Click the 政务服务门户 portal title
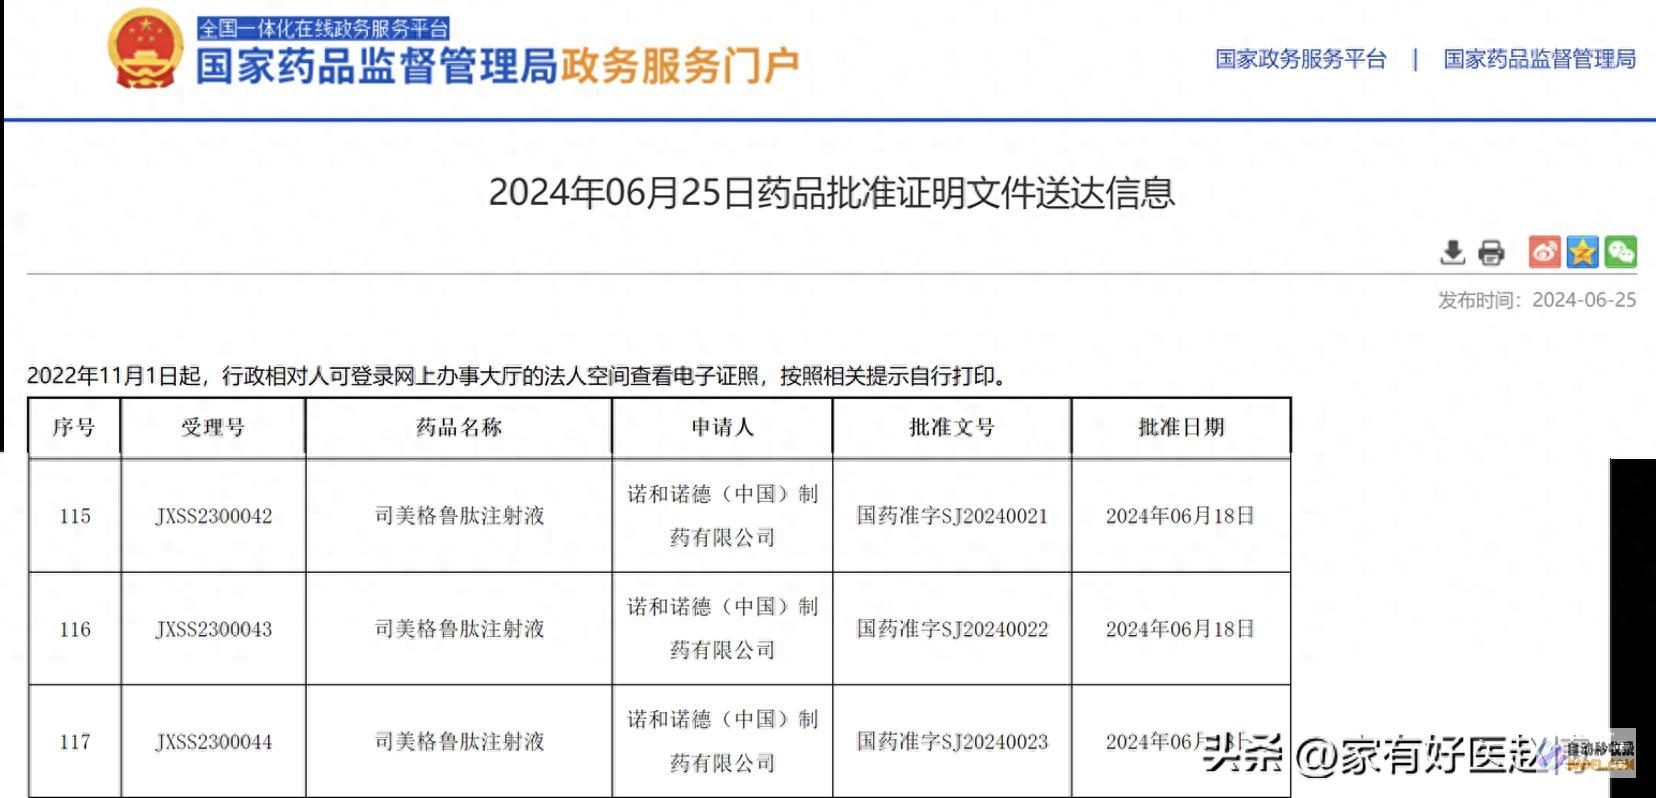The image size is (1656, 798). 679,66
